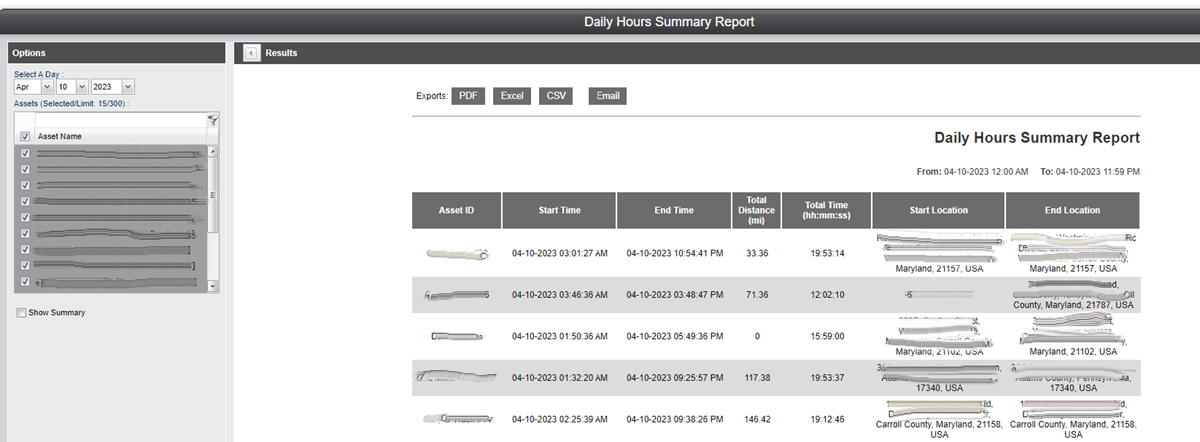Send the report via Email button
The image size is (1200, 442).
(x=607, y=96)
